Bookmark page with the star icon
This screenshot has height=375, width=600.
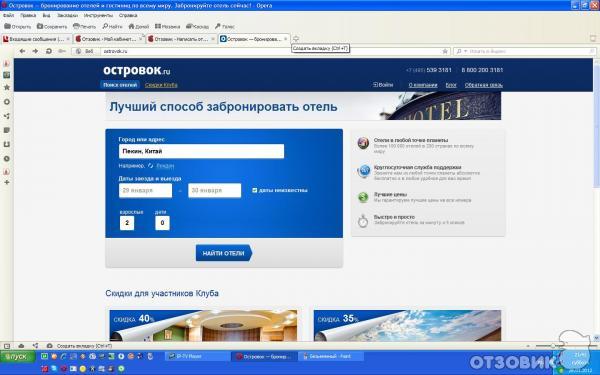(x=445, y=51)
